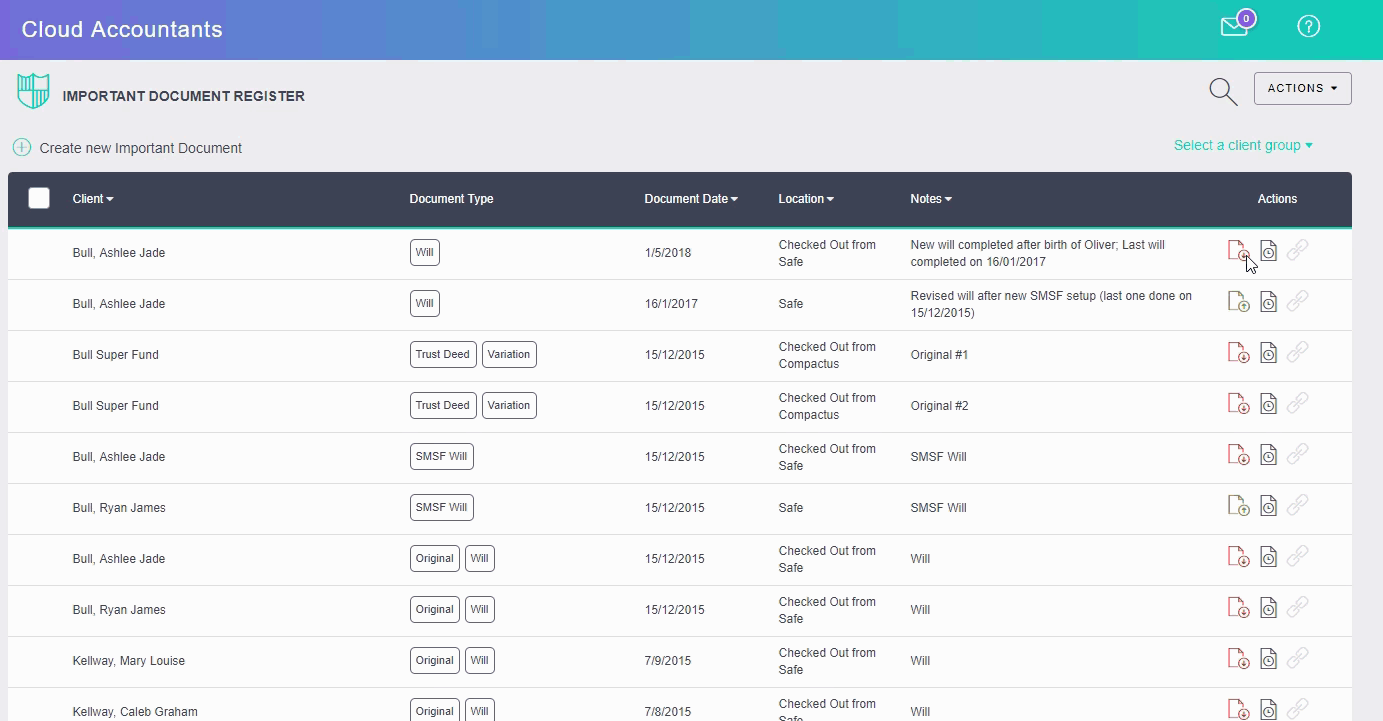
Task: Open history clock icon for Original #1 row
Action: click(x=1268, y=353)
